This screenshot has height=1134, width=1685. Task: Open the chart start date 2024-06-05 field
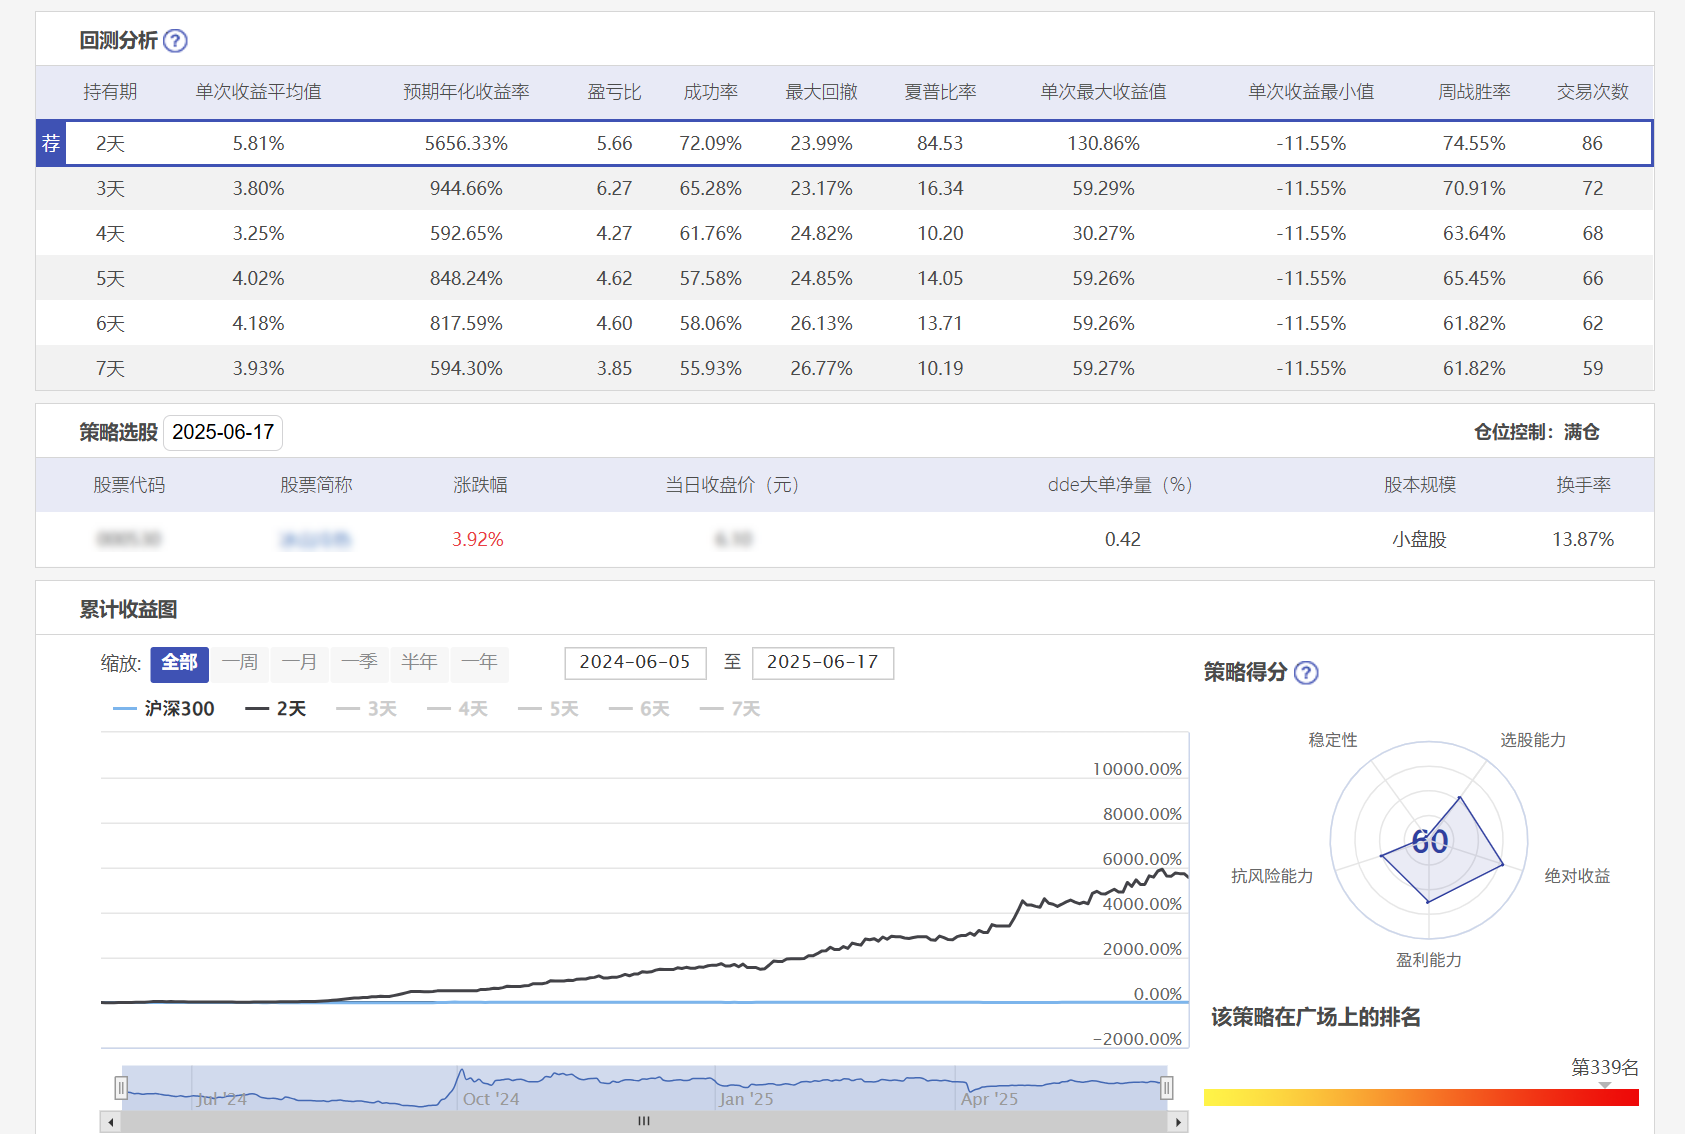pyautogui.click(x=635, y=663)
